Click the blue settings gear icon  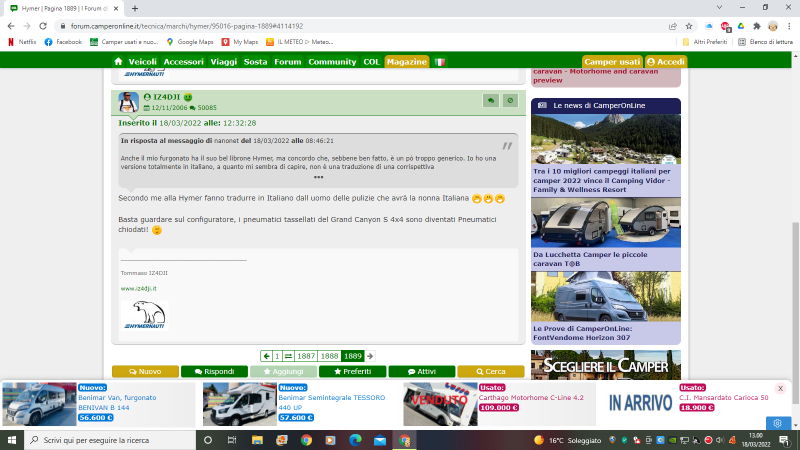tap(778, 423)
